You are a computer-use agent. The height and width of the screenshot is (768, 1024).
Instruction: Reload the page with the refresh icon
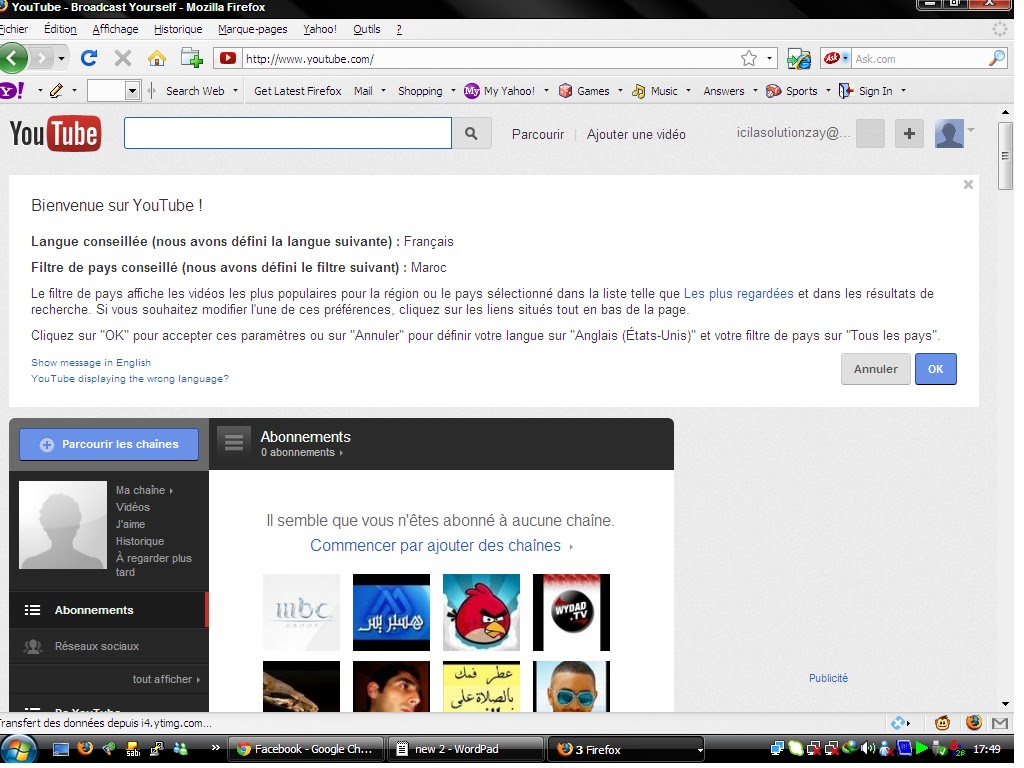tap(89, 58)
